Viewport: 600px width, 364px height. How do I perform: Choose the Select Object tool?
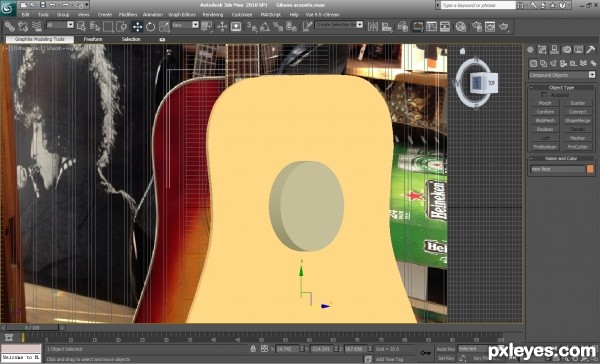(81, 26)
